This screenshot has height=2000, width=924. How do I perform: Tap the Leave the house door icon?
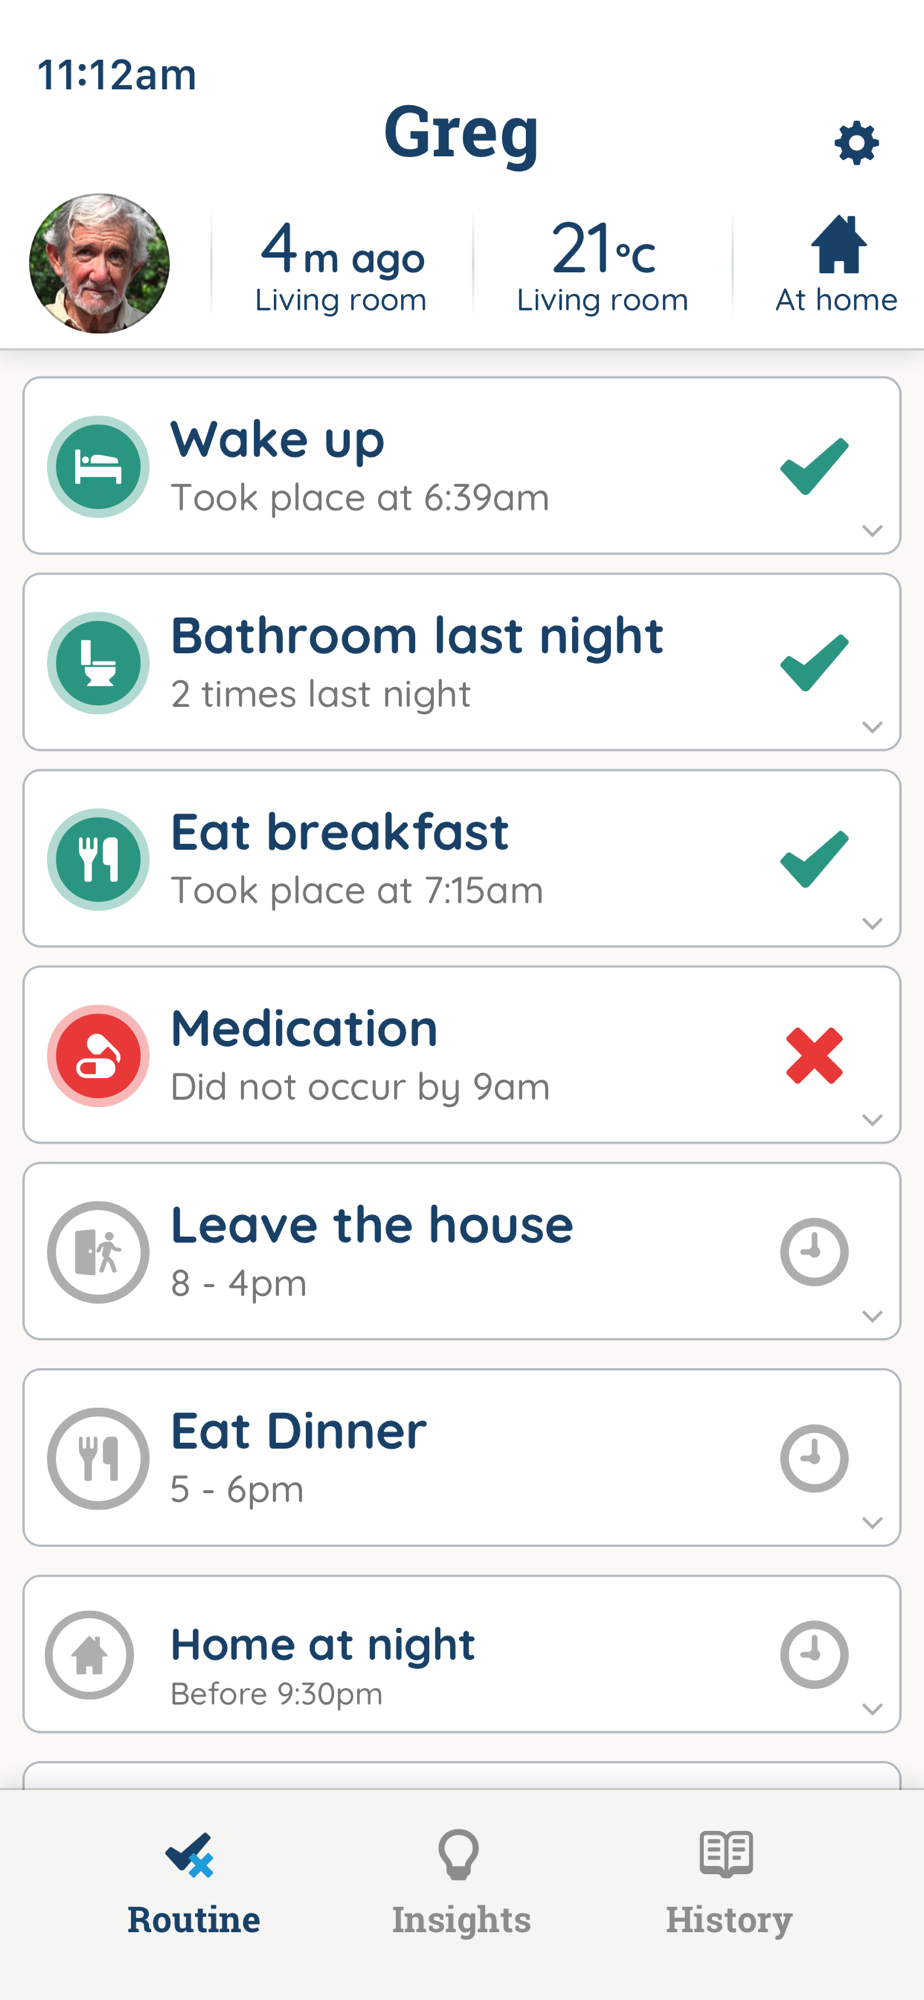[98, 1251]
